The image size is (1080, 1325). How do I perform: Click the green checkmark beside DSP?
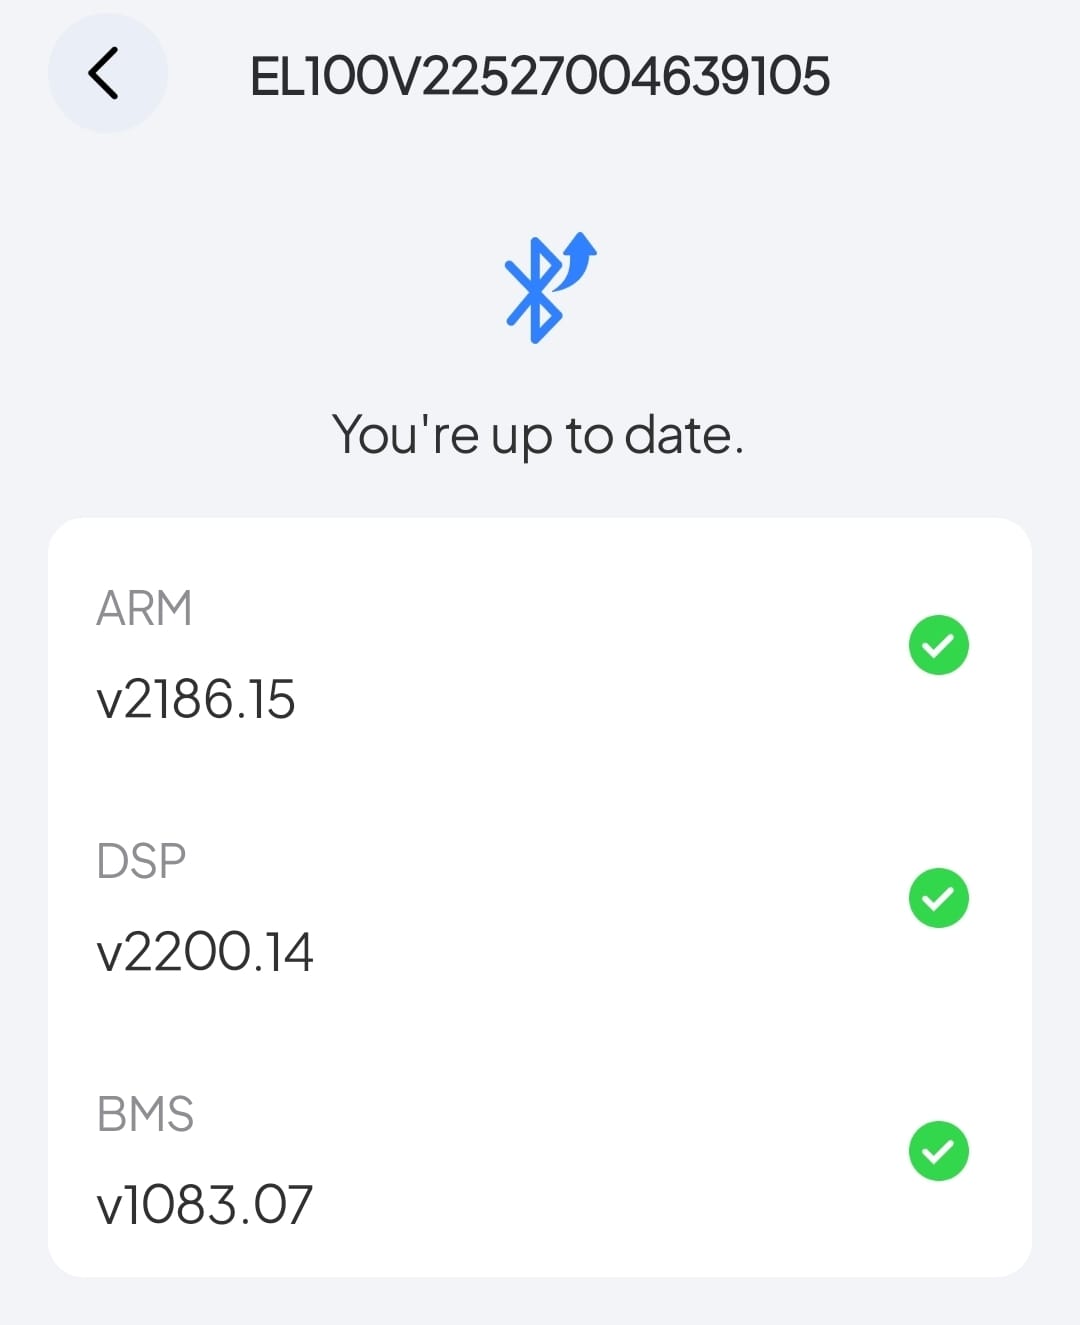coord(938,898)
